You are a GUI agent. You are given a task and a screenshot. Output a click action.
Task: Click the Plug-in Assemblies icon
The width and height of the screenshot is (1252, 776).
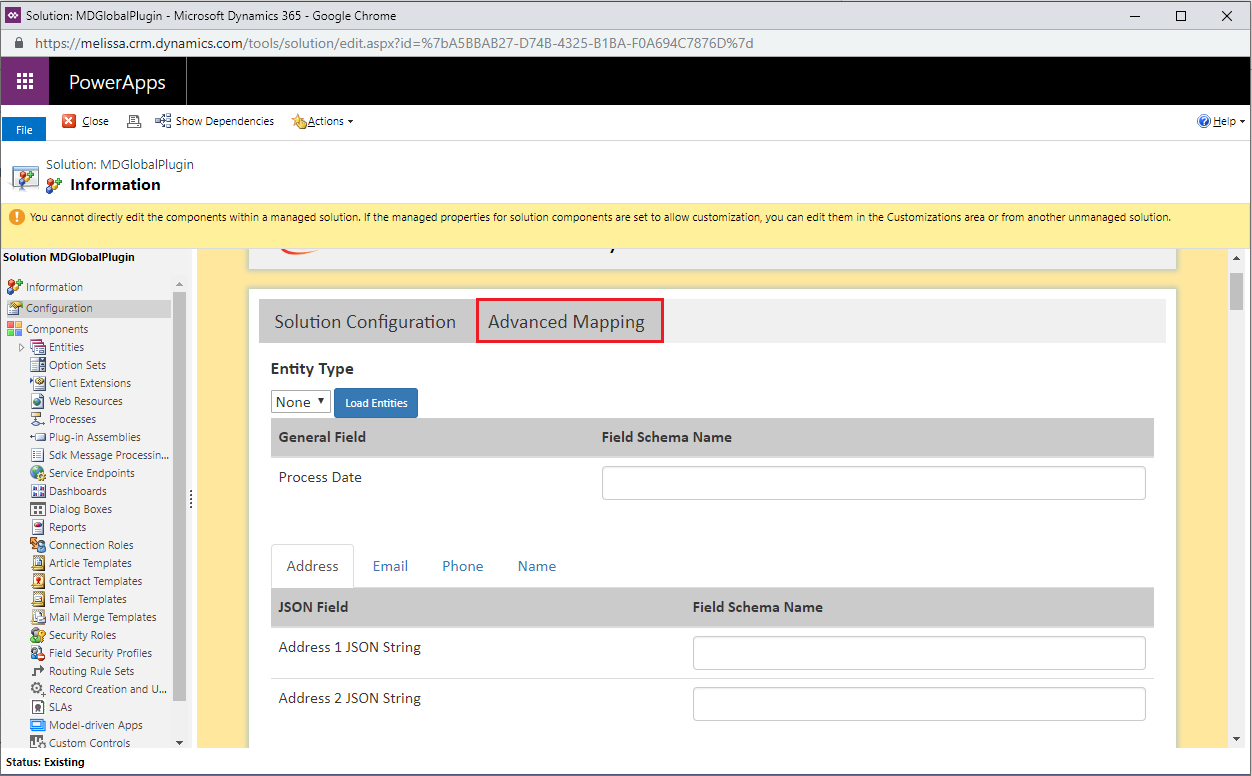[38, 437]
